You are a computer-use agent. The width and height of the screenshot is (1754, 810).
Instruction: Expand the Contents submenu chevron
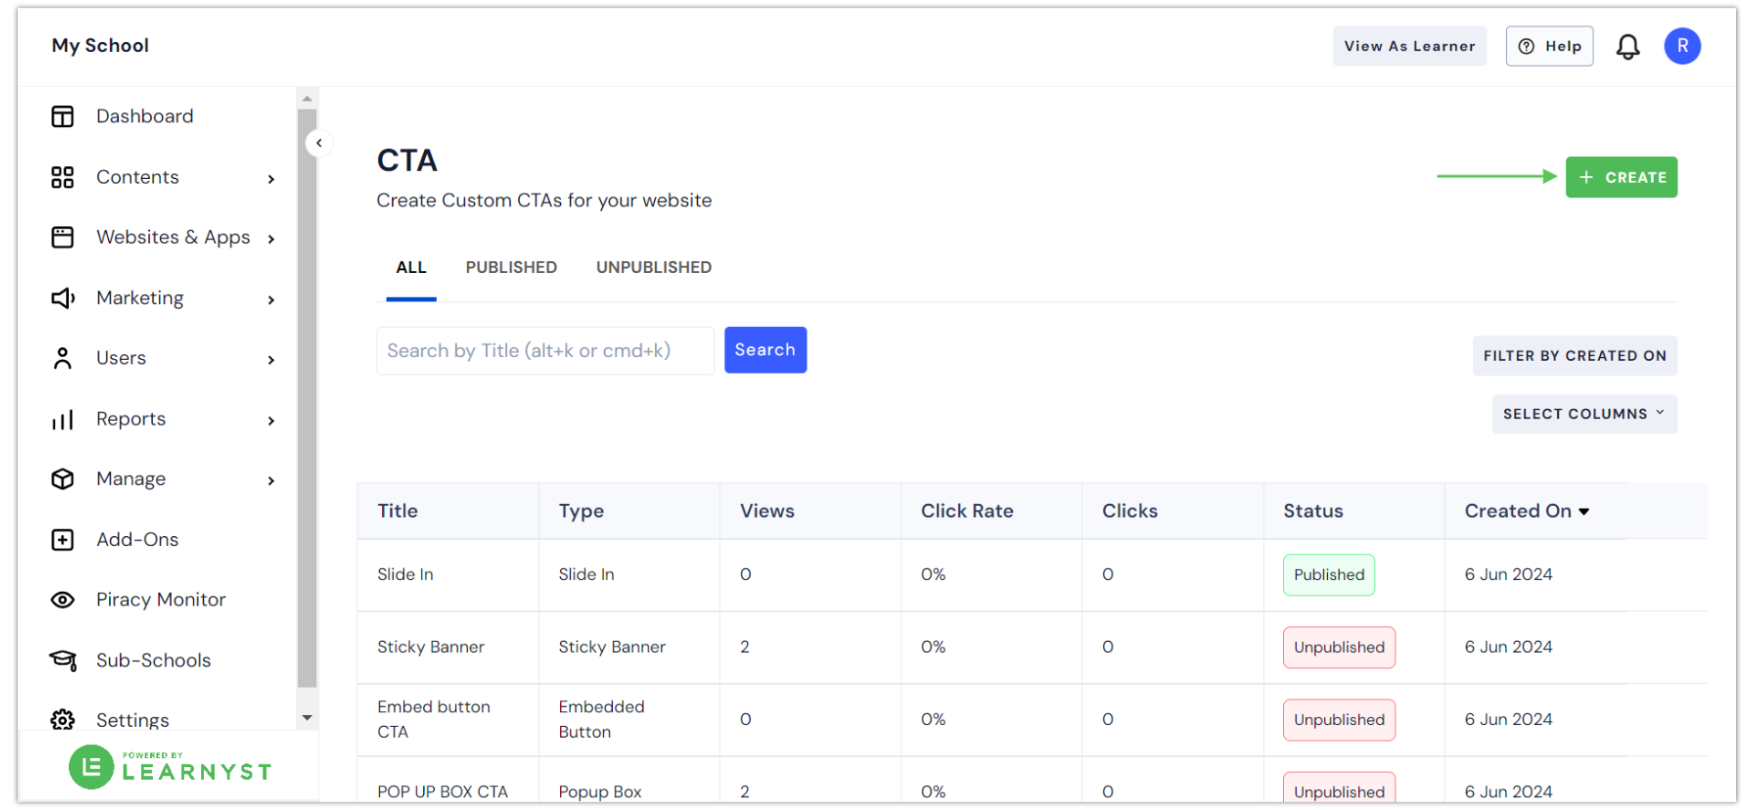point(271,179)
